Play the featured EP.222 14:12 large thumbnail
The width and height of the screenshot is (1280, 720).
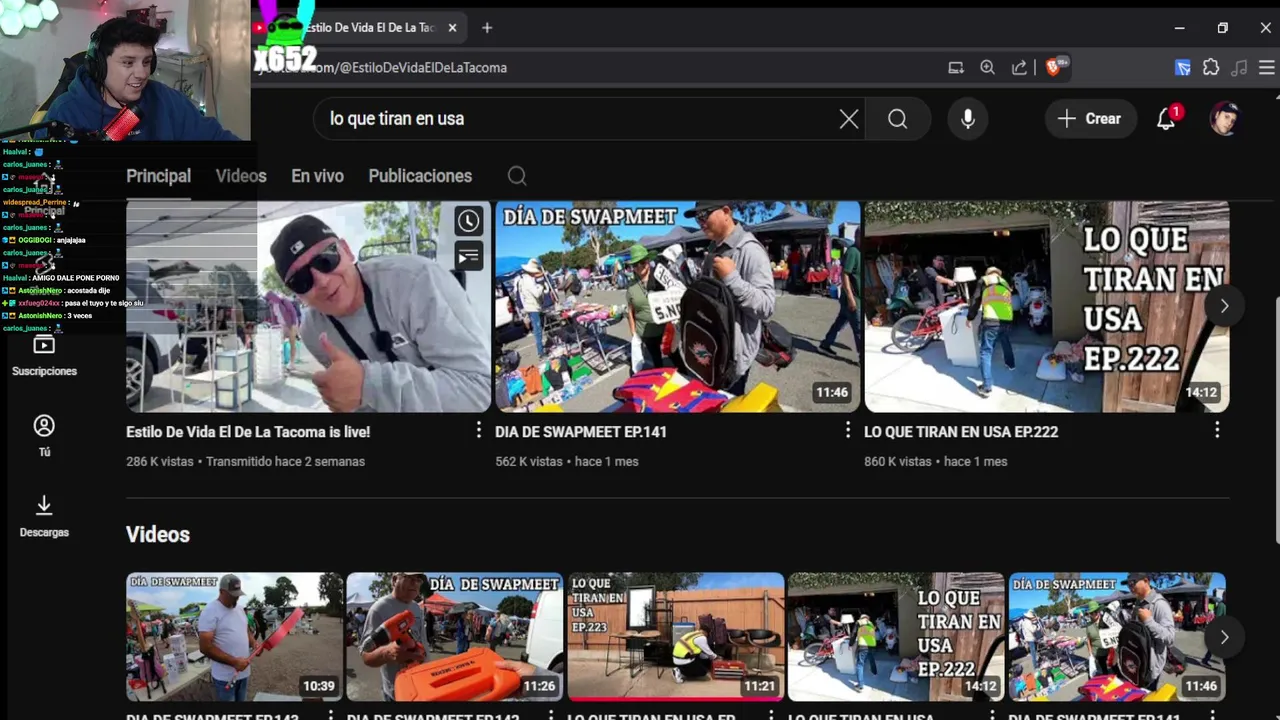click(1047, 306)
